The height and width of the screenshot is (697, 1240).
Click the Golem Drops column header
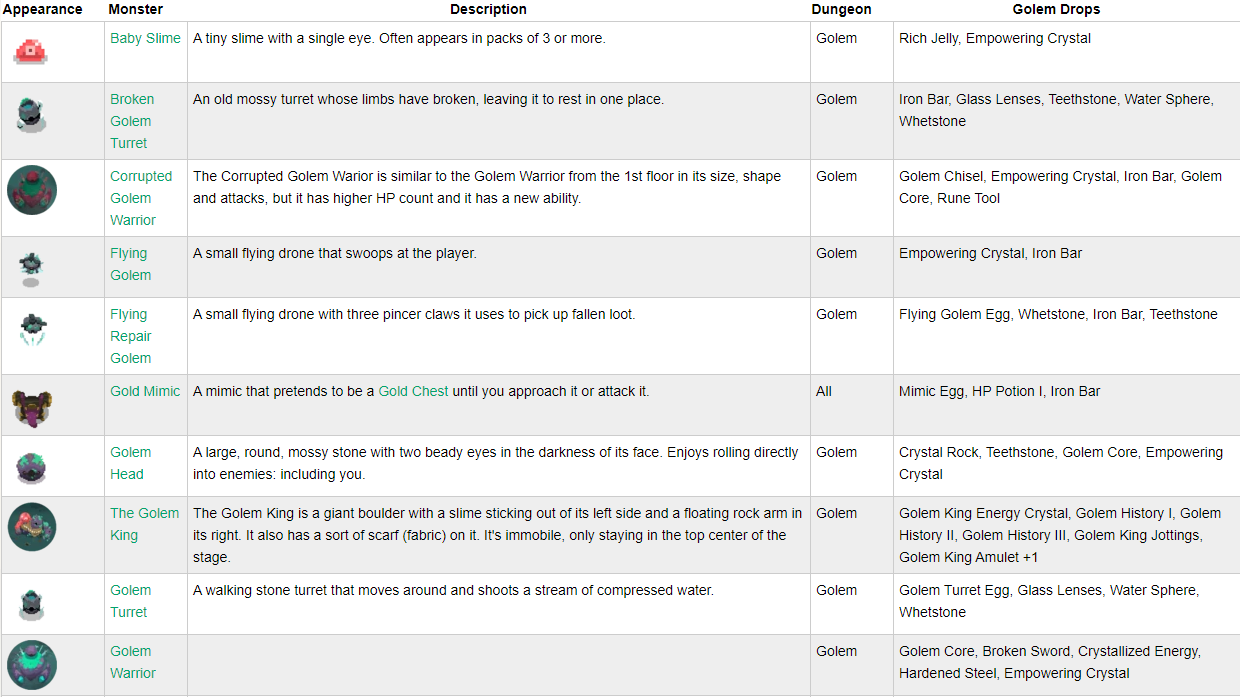[1056, 9]
